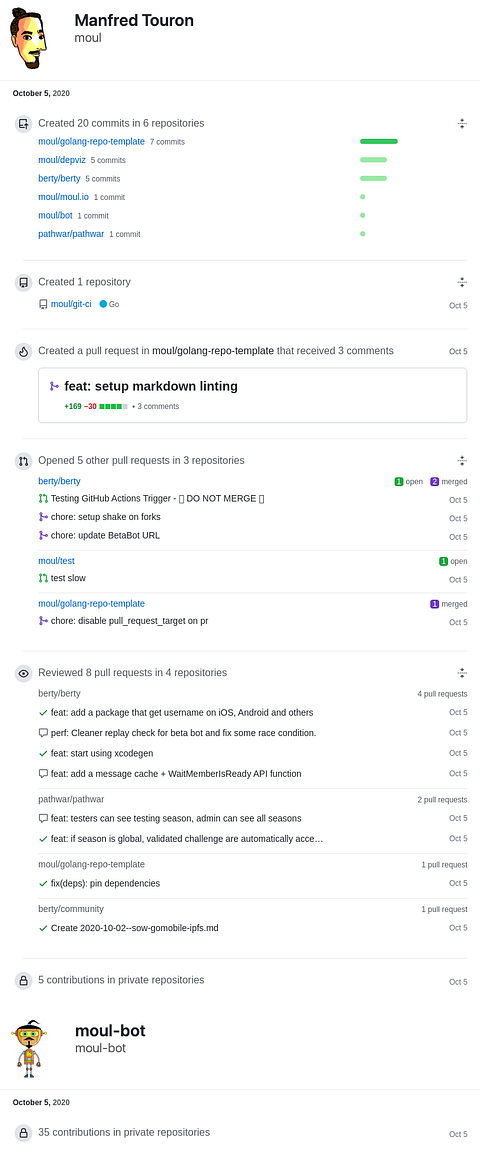
Task: Click the repository icon beside Created 1 repository
Action: (24, 283)
